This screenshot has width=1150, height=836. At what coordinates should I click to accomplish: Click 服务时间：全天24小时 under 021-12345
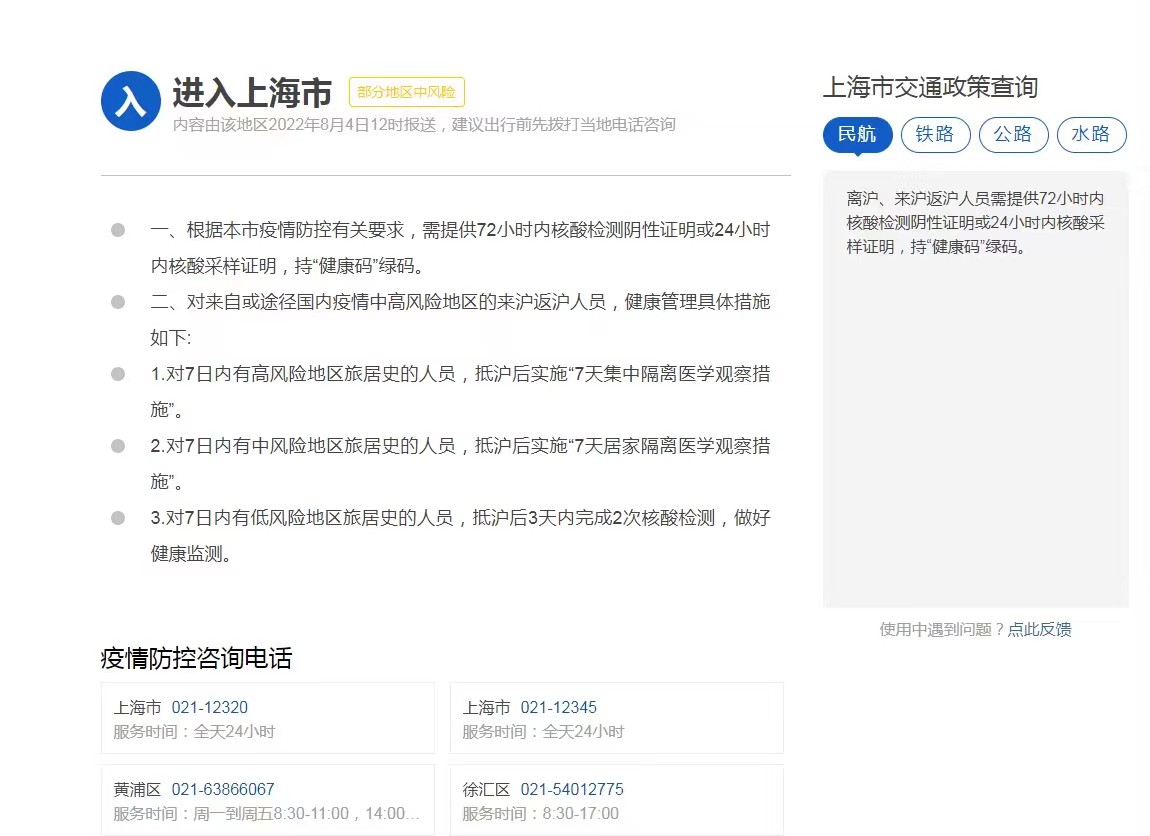(543, 732)
